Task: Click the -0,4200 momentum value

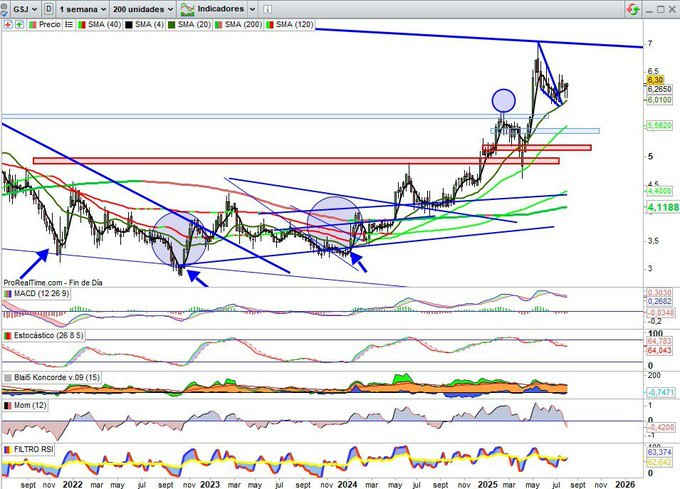Action: tap(660, 428)
